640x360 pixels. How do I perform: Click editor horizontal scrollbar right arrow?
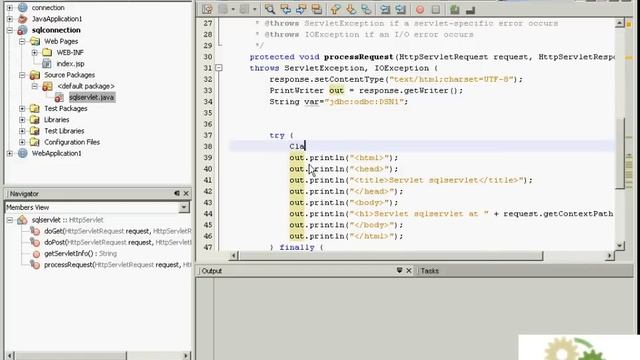tap(609, 256)
